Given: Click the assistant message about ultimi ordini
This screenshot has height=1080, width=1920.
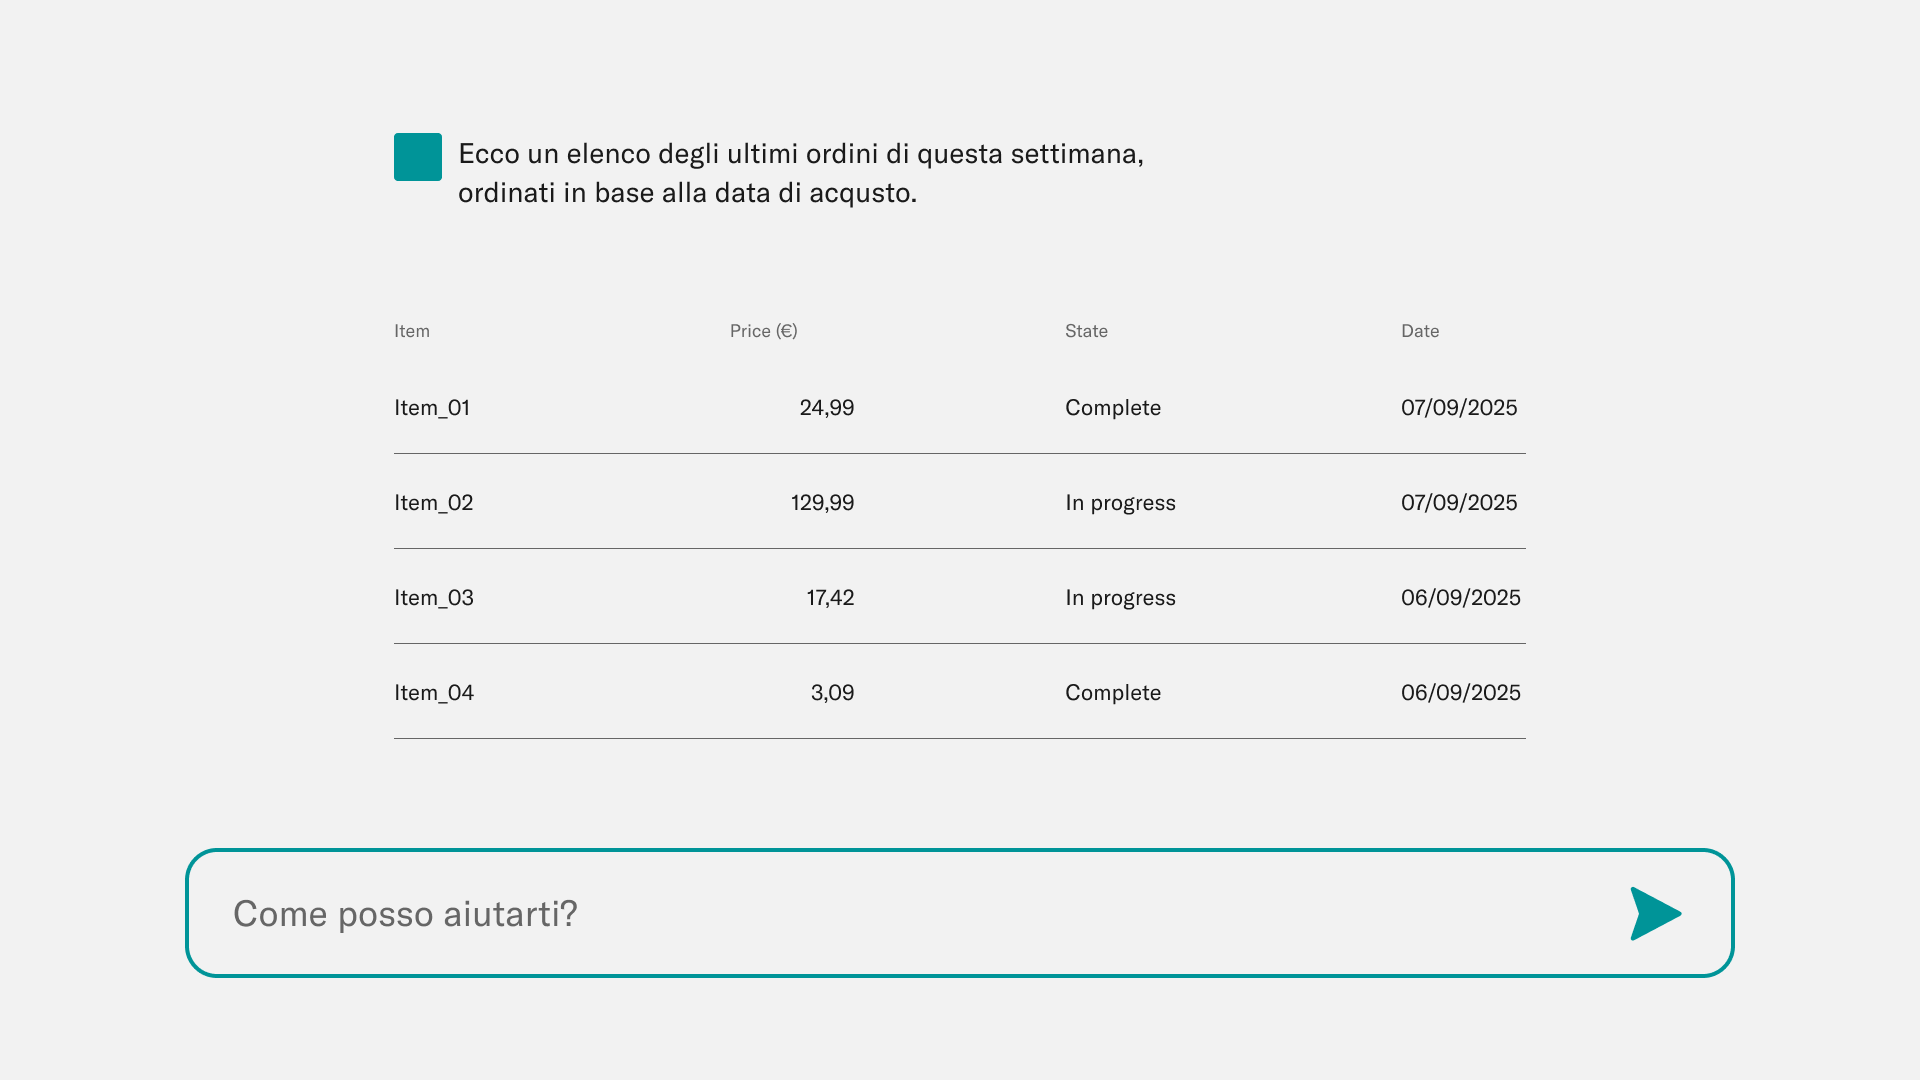Looking at the screenshot, I should 800,173.
